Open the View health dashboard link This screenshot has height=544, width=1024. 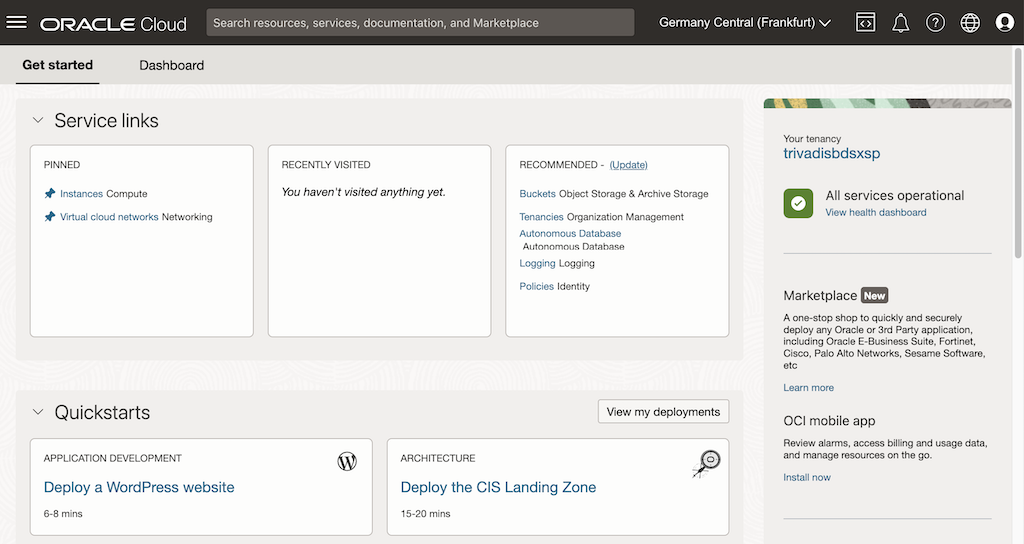pos(876,212)
